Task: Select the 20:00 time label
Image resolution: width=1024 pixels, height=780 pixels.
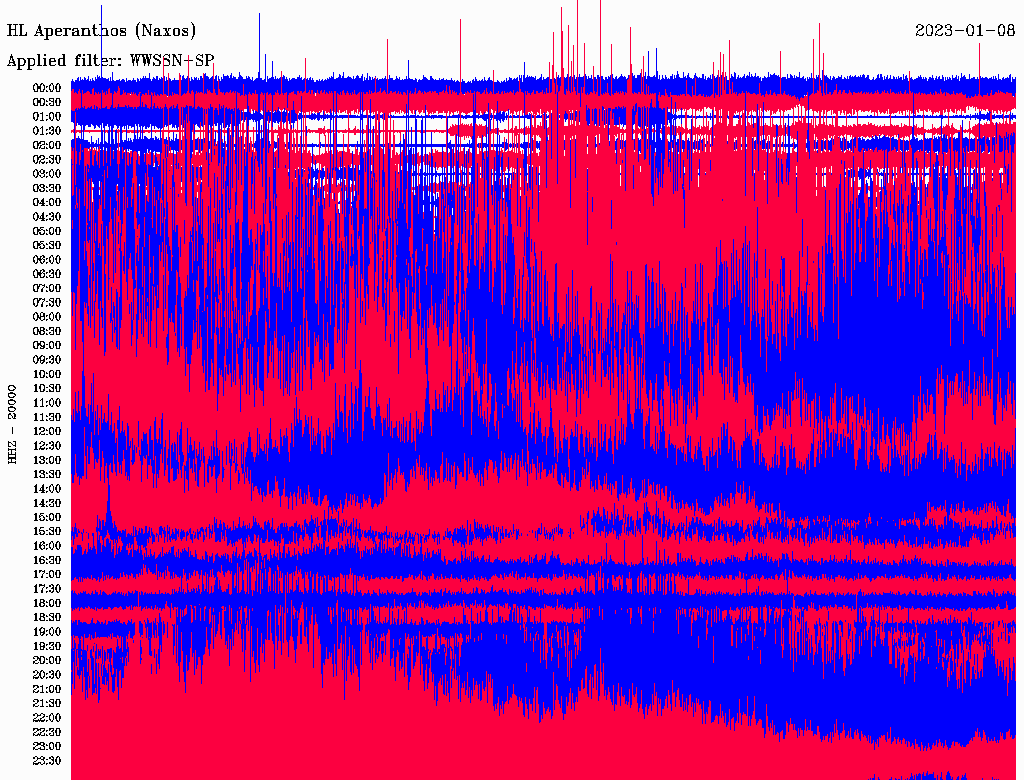Action: point(47,661)
